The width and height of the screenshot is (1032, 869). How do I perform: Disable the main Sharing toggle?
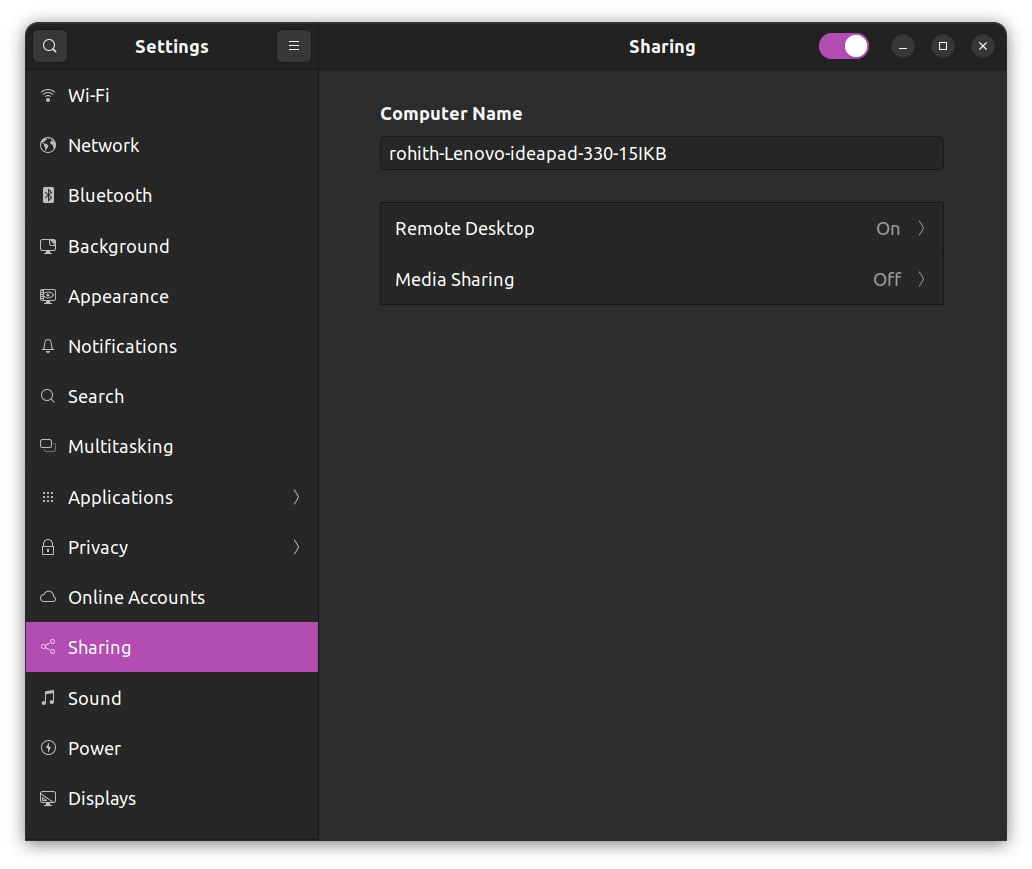843,46
